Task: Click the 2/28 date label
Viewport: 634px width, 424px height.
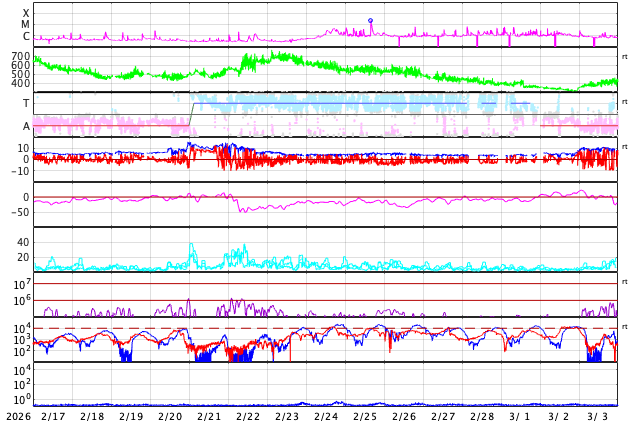Action: pos(482,416)
